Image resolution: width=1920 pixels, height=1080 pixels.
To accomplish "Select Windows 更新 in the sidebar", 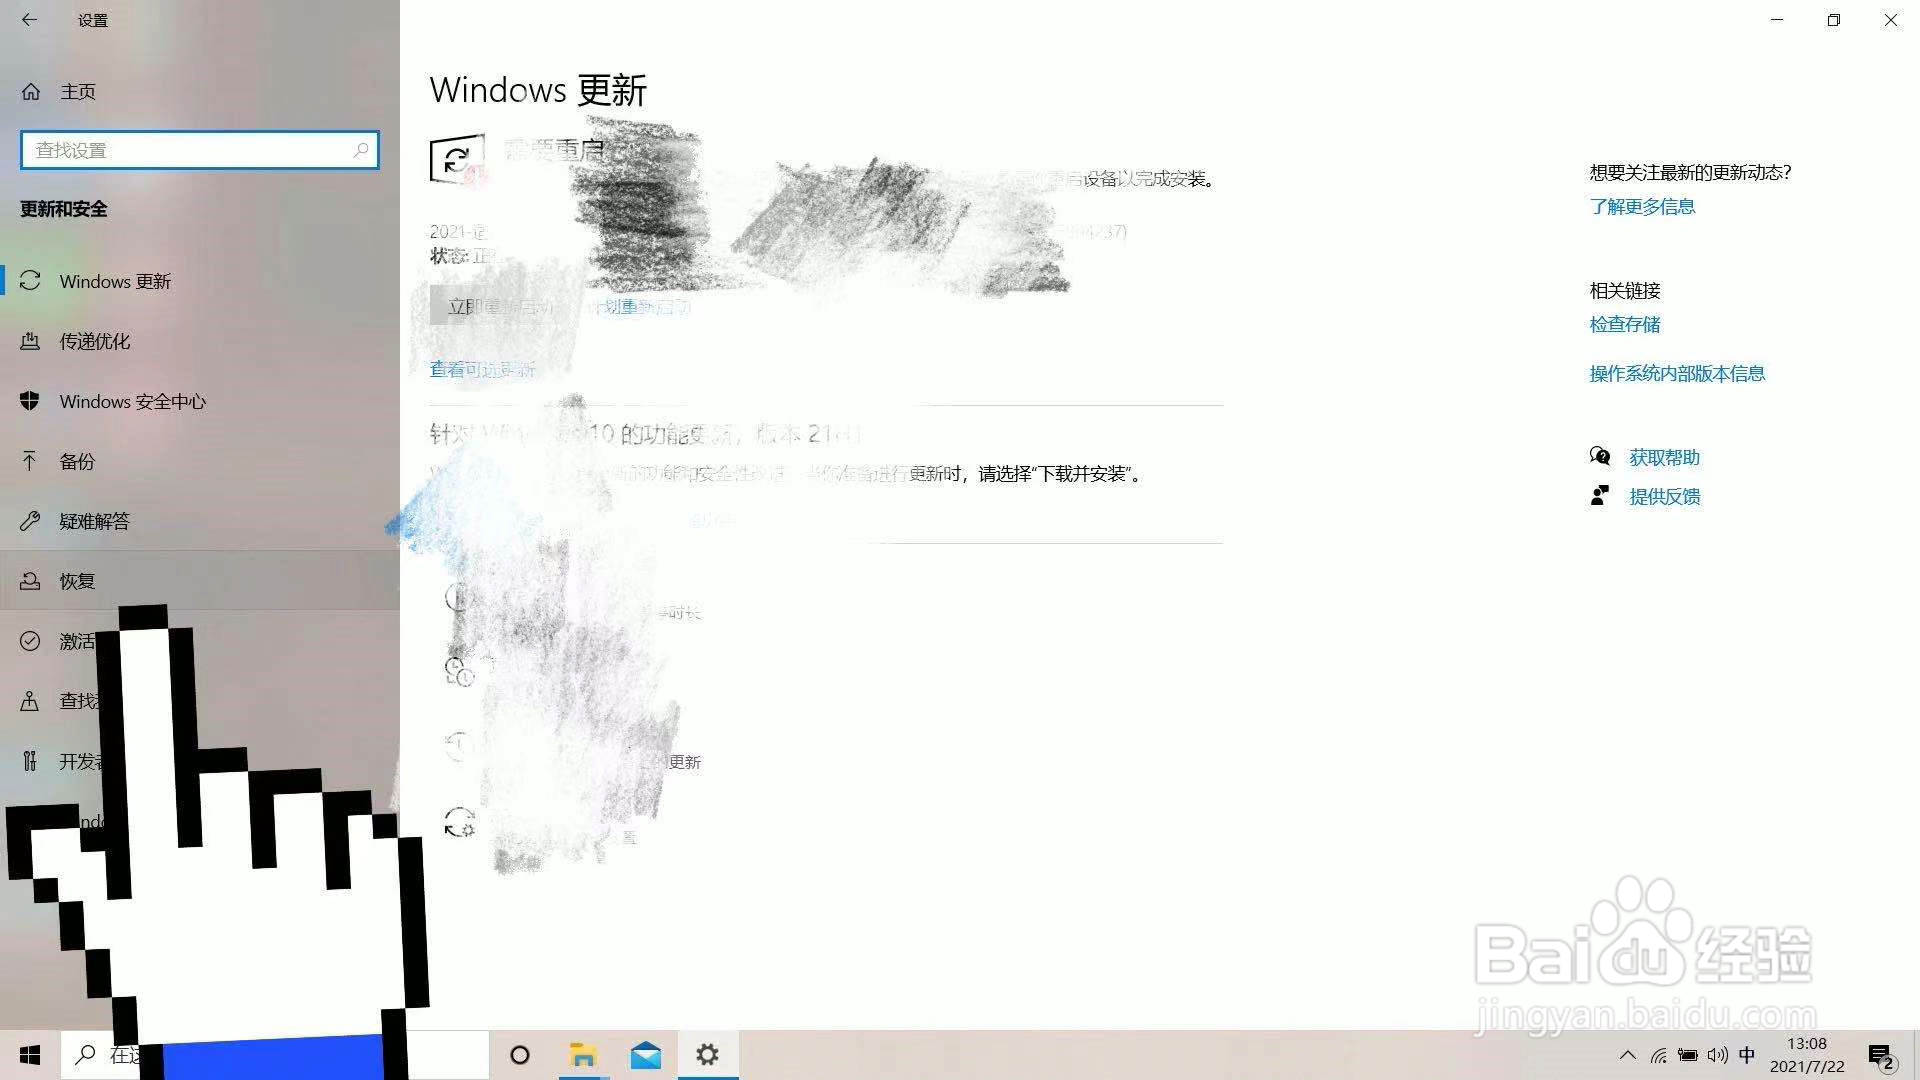I will 200,281.
